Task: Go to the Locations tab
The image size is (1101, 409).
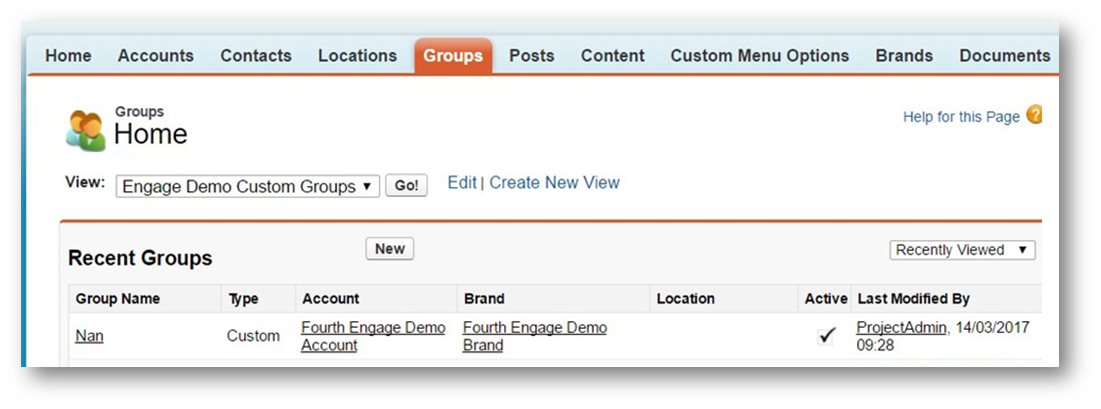Action: pyautogui.click(x=357, y=56)
